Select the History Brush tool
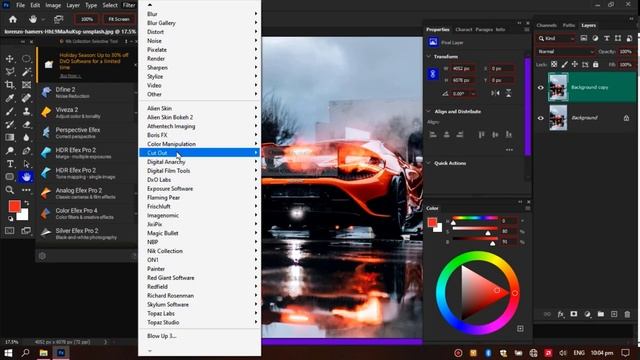This screenshot has height=360, width=640. (x=9, y=124)
